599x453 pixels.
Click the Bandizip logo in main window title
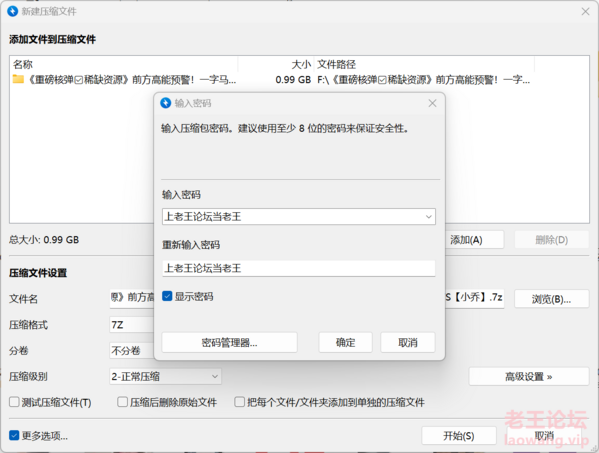click(x=13, y=11)
